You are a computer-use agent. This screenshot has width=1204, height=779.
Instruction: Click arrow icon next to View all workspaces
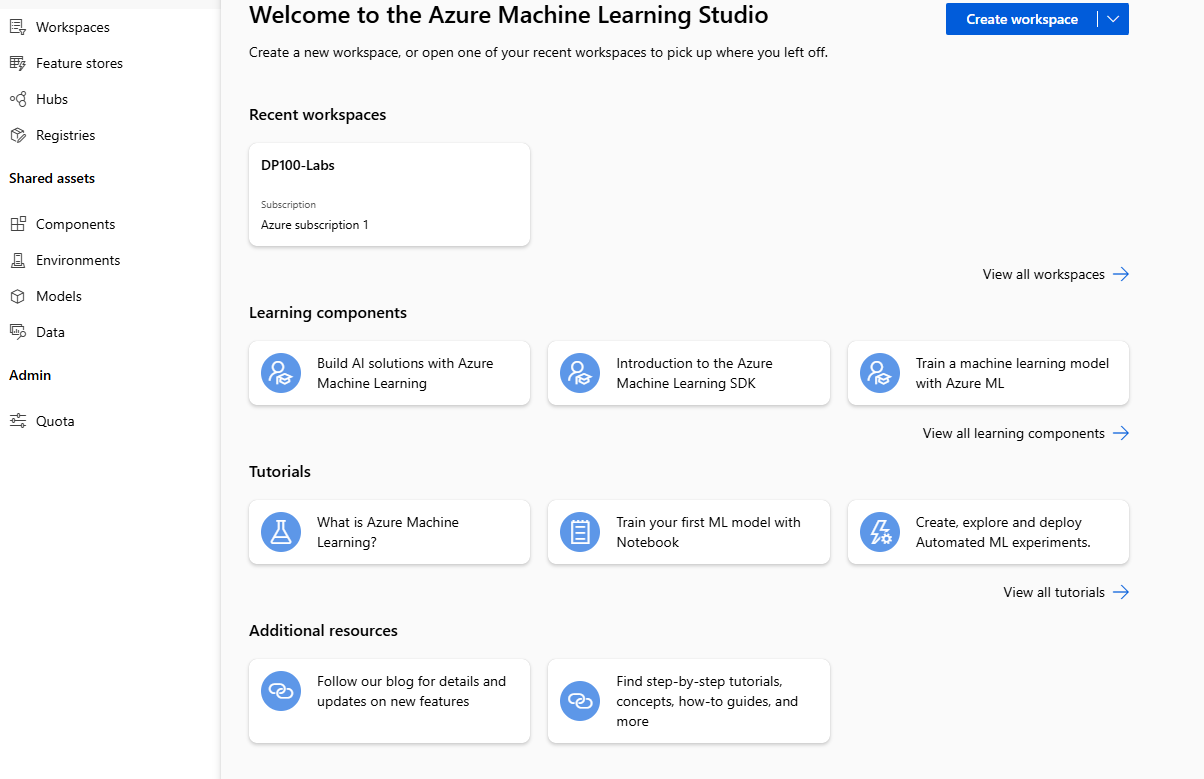pos(1121,274)
